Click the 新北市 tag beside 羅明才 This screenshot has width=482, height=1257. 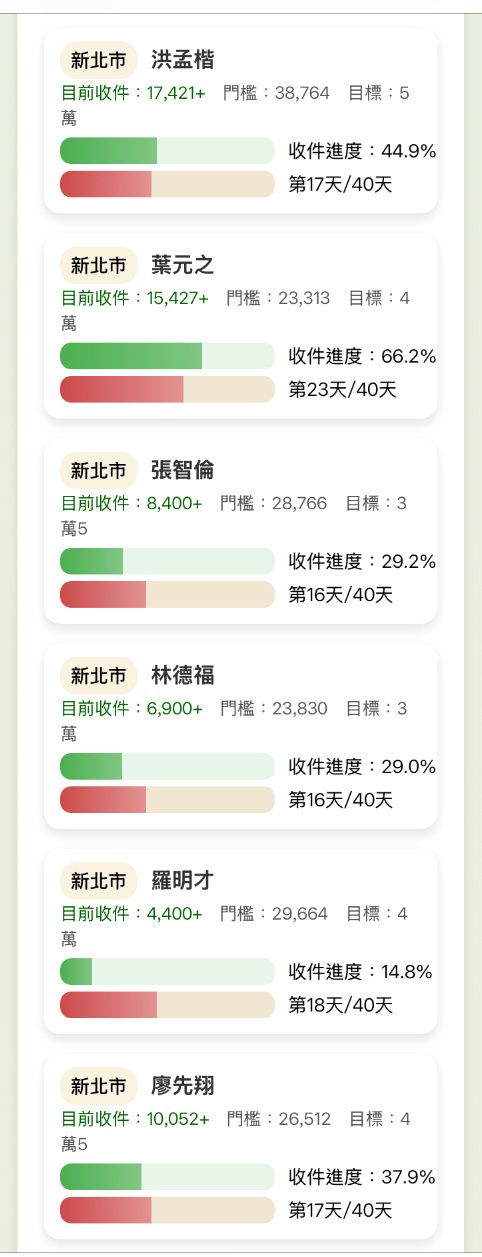(x=98, y=881)
